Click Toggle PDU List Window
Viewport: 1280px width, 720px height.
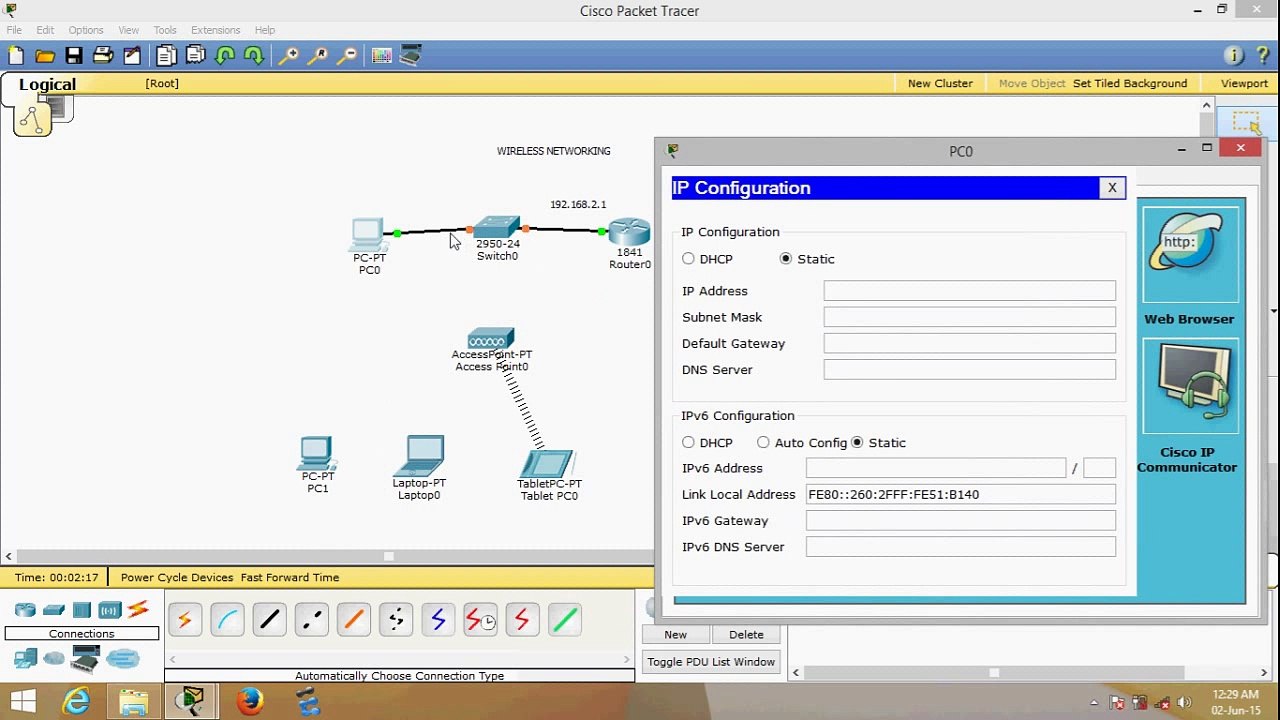click(x=711, y=662)
